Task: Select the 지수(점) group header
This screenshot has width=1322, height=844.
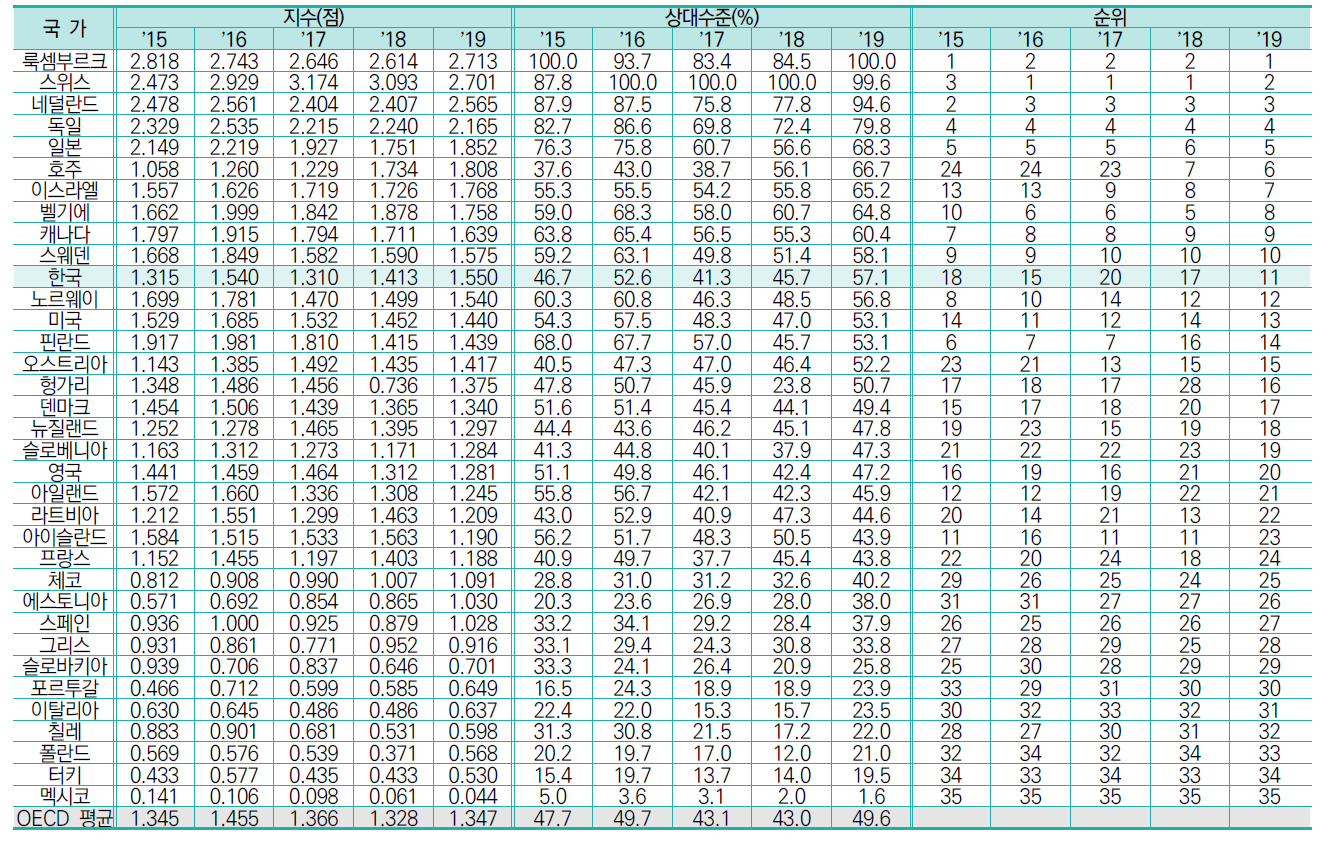Action: (313, 17)
